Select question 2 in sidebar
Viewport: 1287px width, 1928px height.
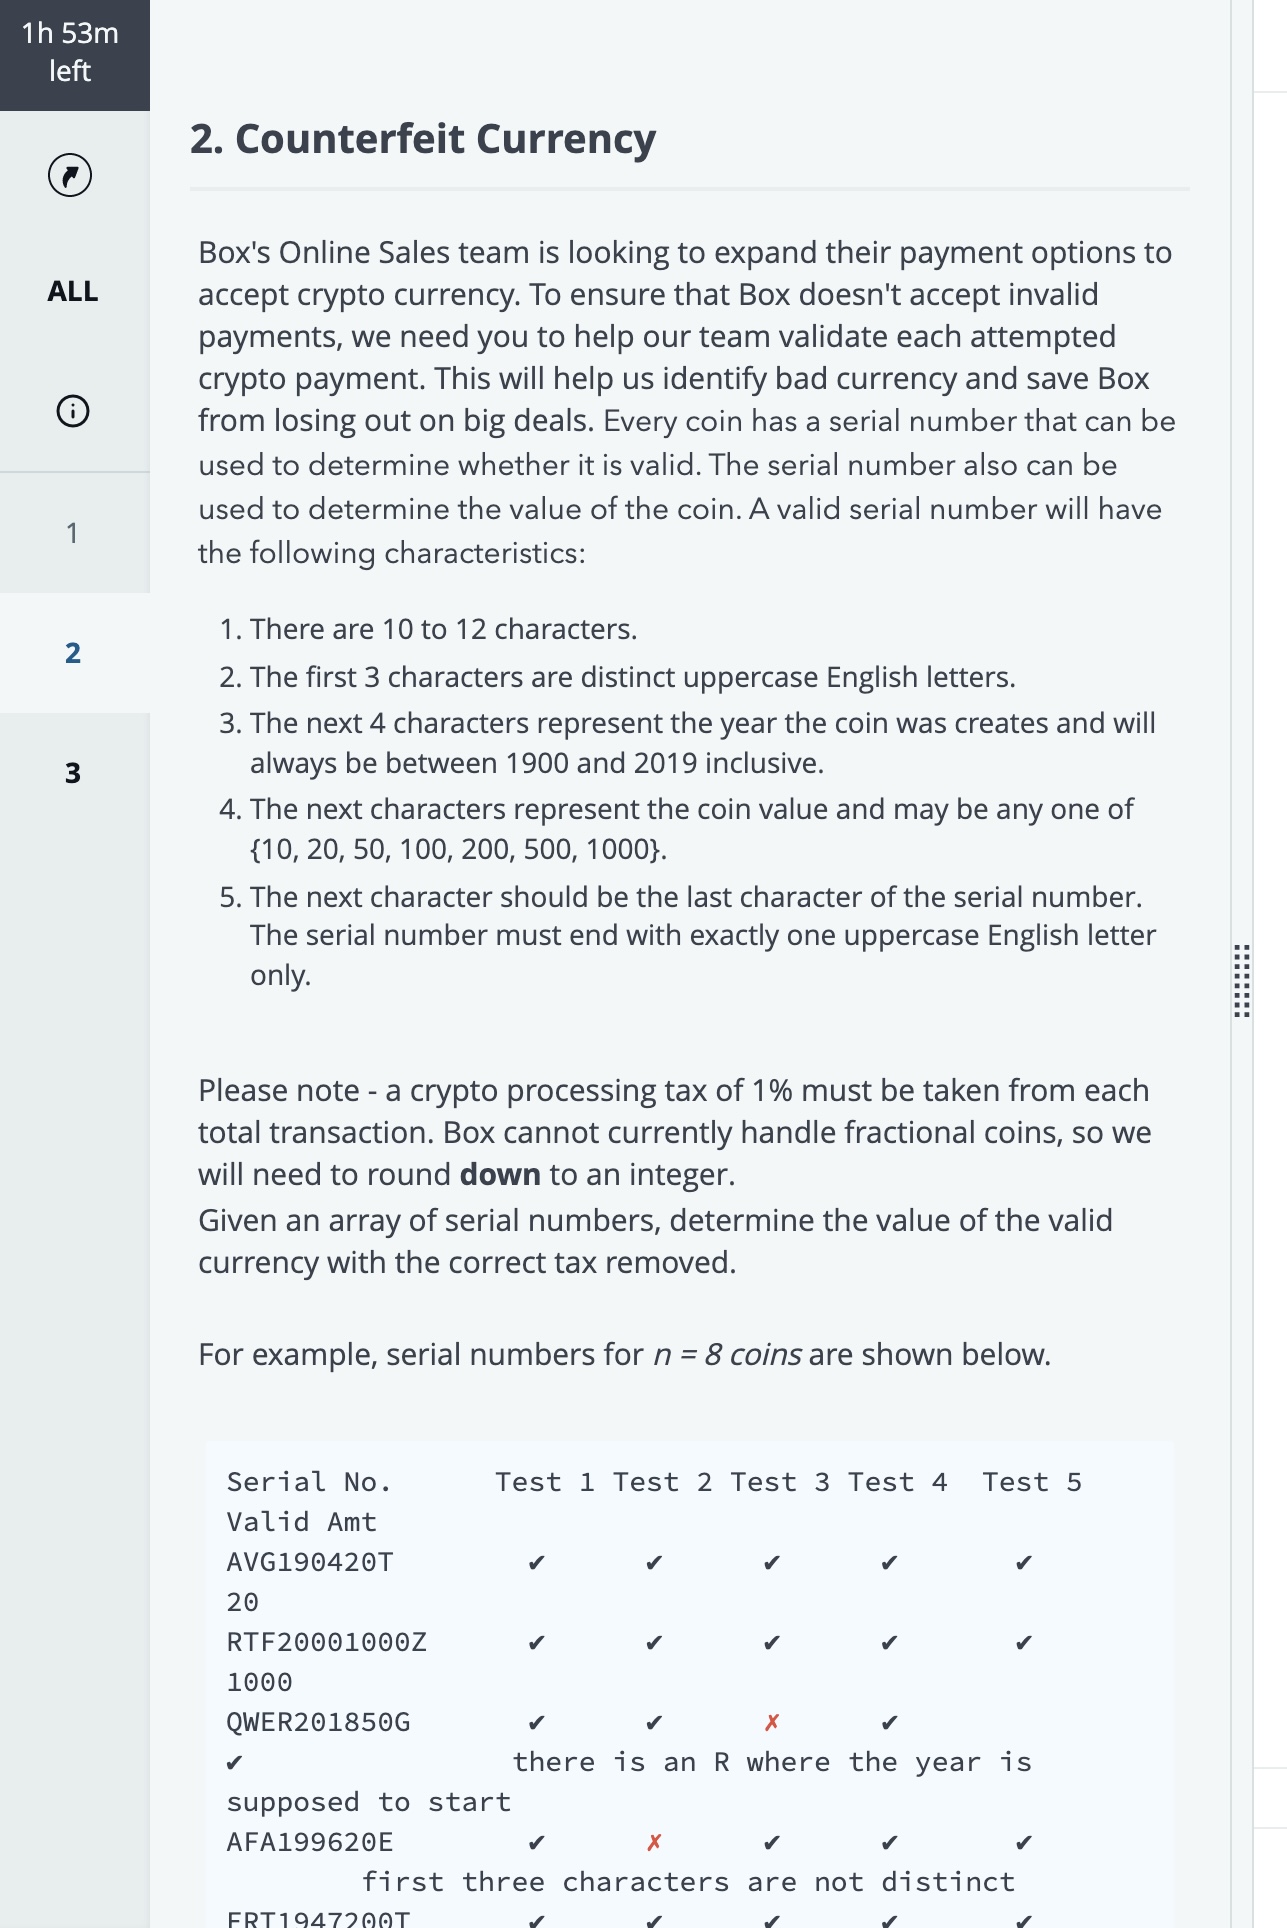click(x=72, y=653)
